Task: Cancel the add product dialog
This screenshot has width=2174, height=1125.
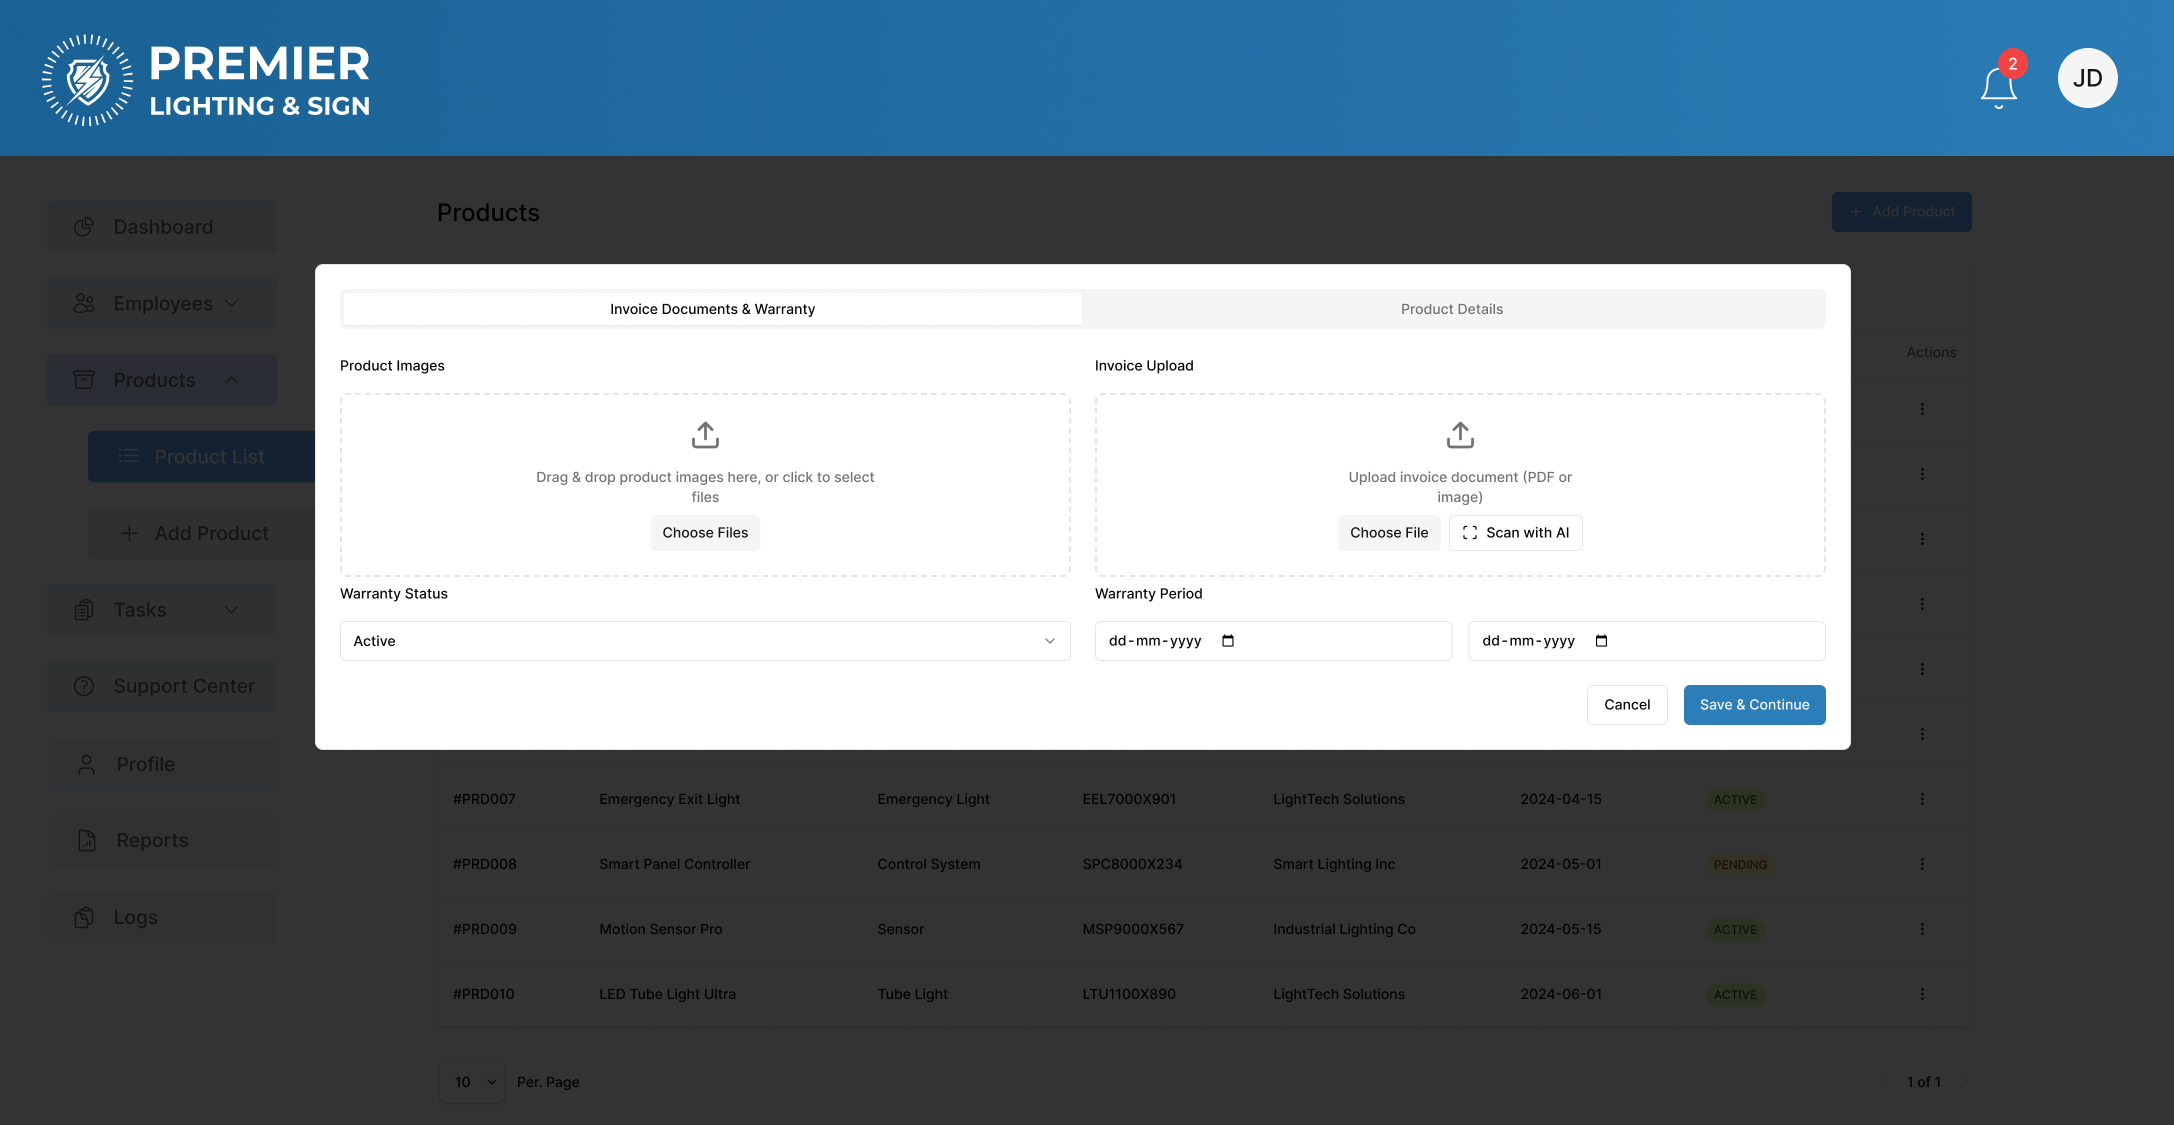Action: [x=1627, y=705]
